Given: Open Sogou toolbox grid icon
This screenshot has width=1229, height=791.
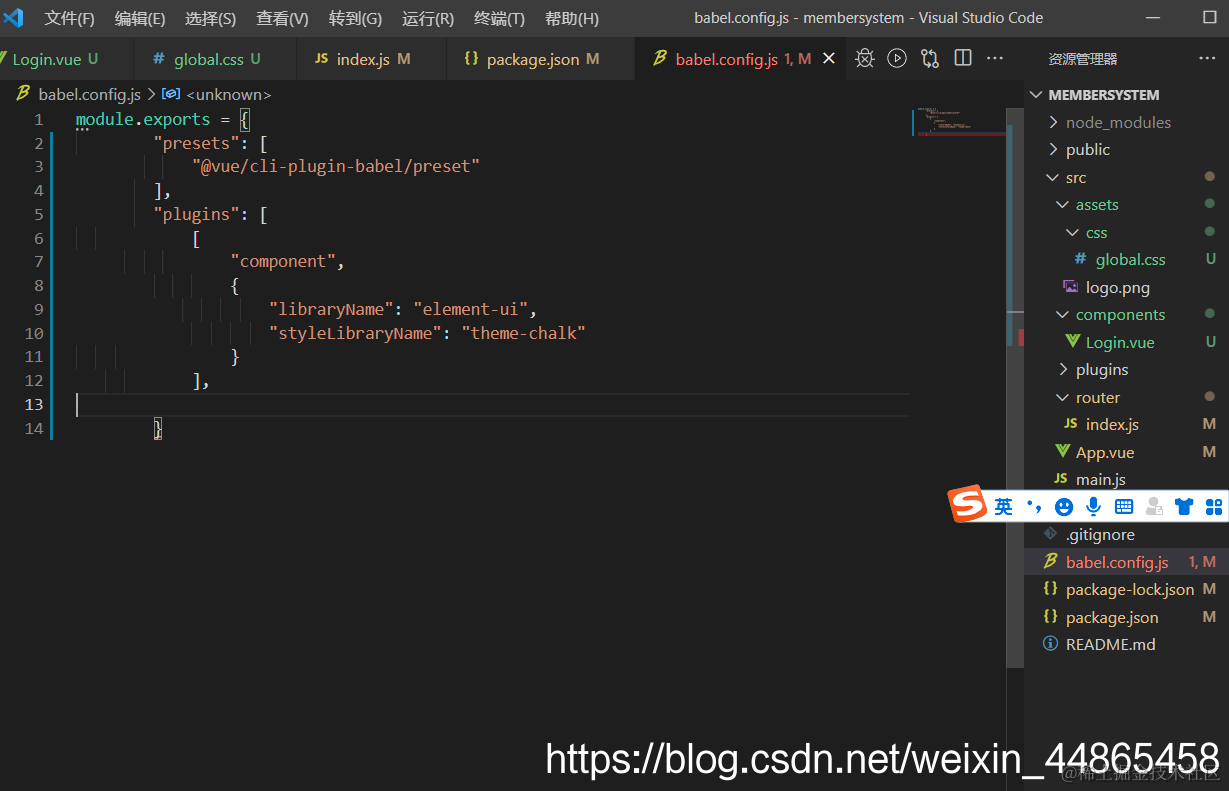Looking at the screenshot, I should [1214, 507].
